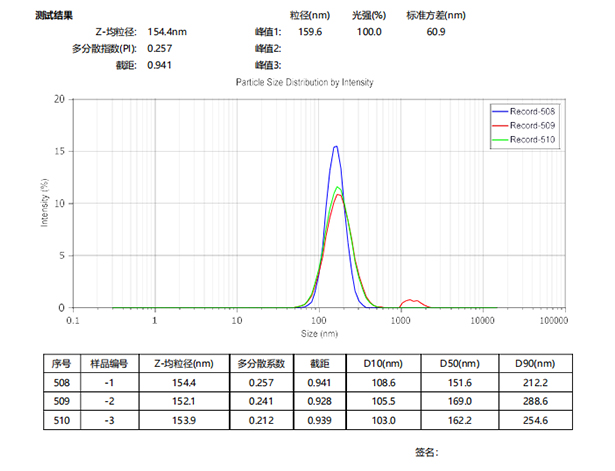Click the Record-510 legend entry
This screenshot has height=471, width=615.
coord(531,140)
